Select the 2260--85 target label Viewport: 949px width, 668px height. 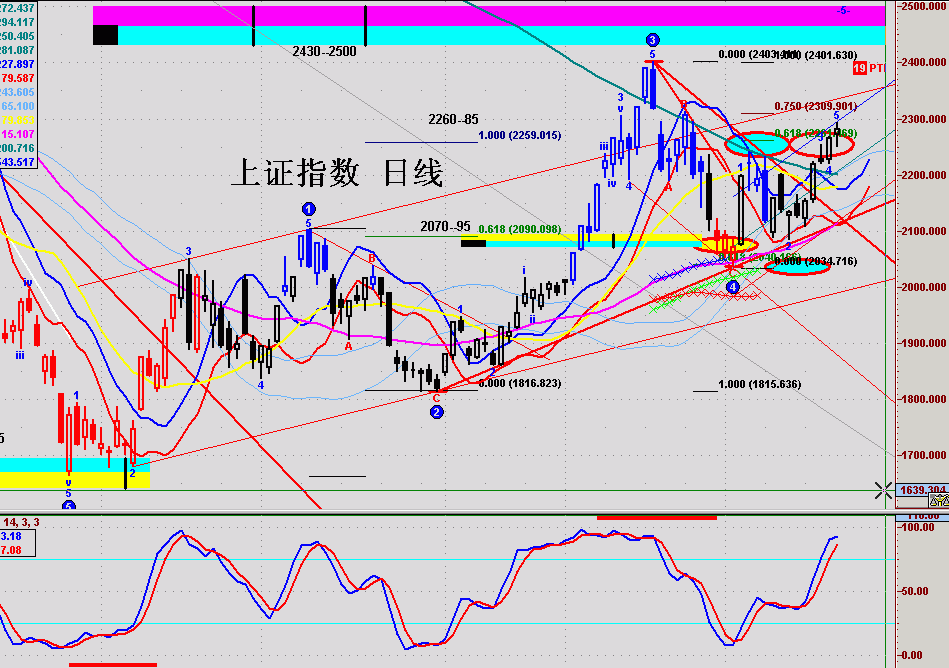pyautogui.click(x=453, y=119)
